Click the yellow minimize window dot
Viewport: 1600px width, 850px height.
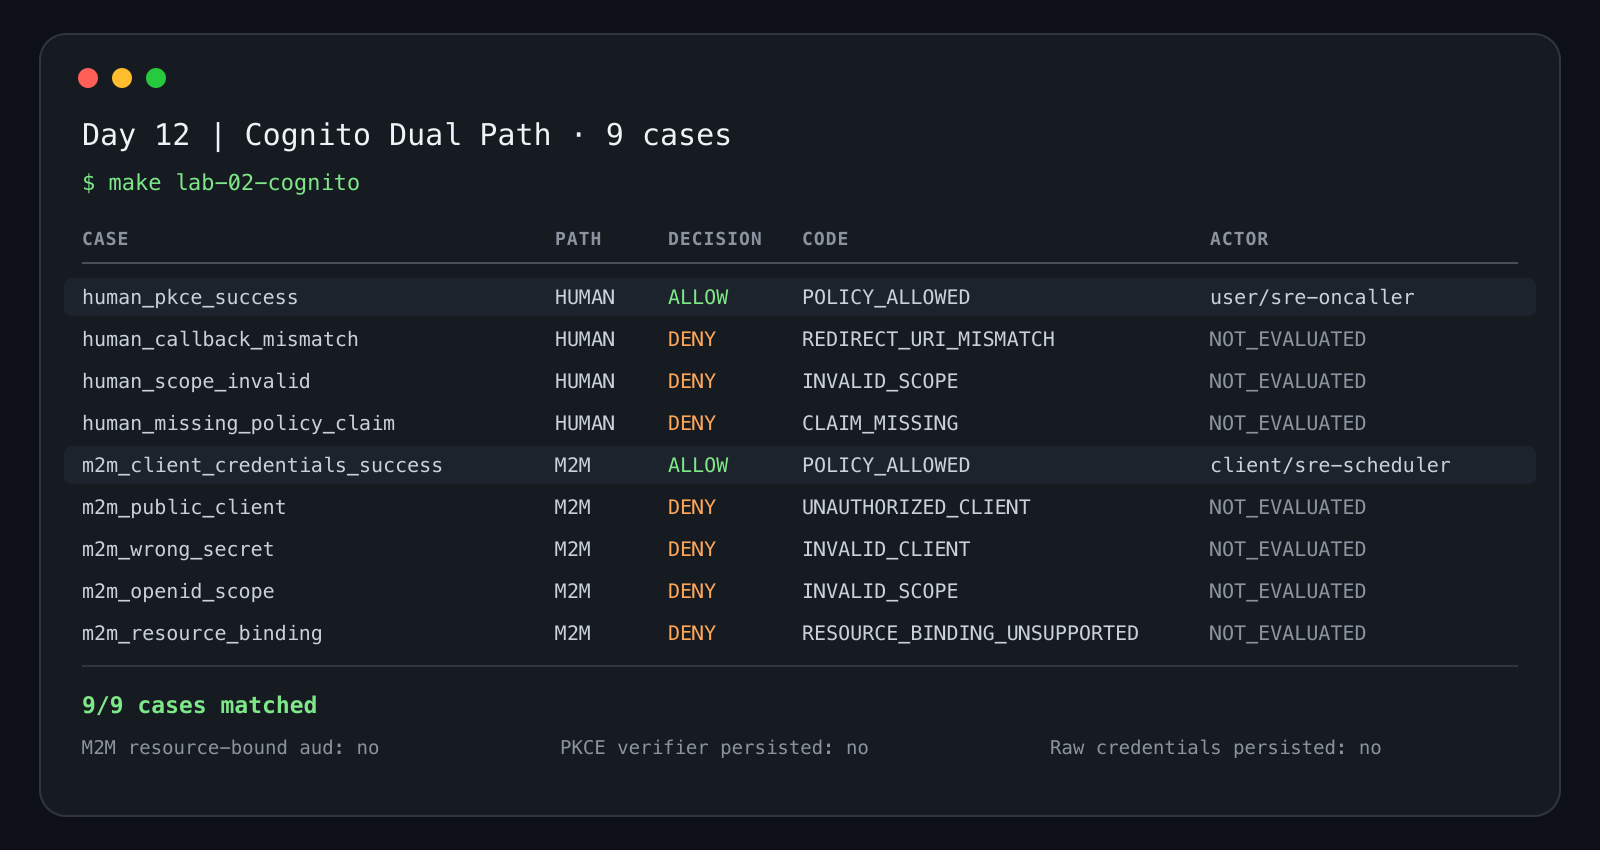pyautogui.click(x=122, y=78)
